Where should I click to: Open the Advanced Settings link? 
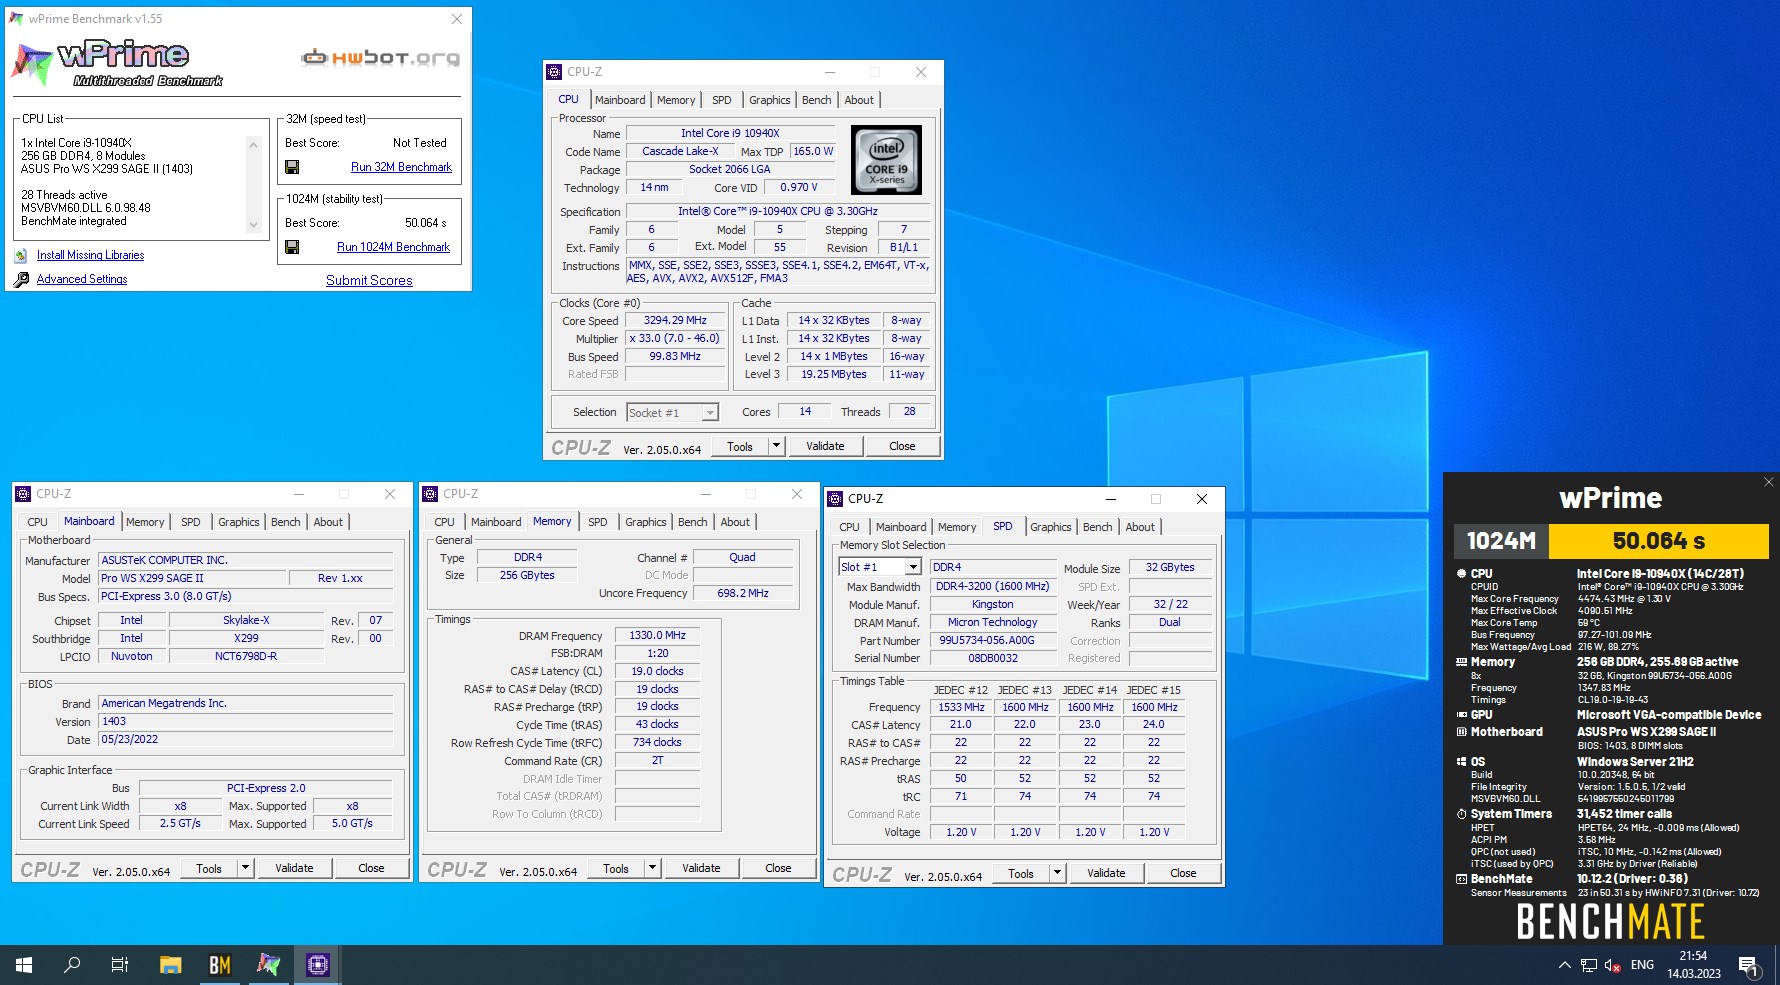pyautogui.click(x=82, y=279)
